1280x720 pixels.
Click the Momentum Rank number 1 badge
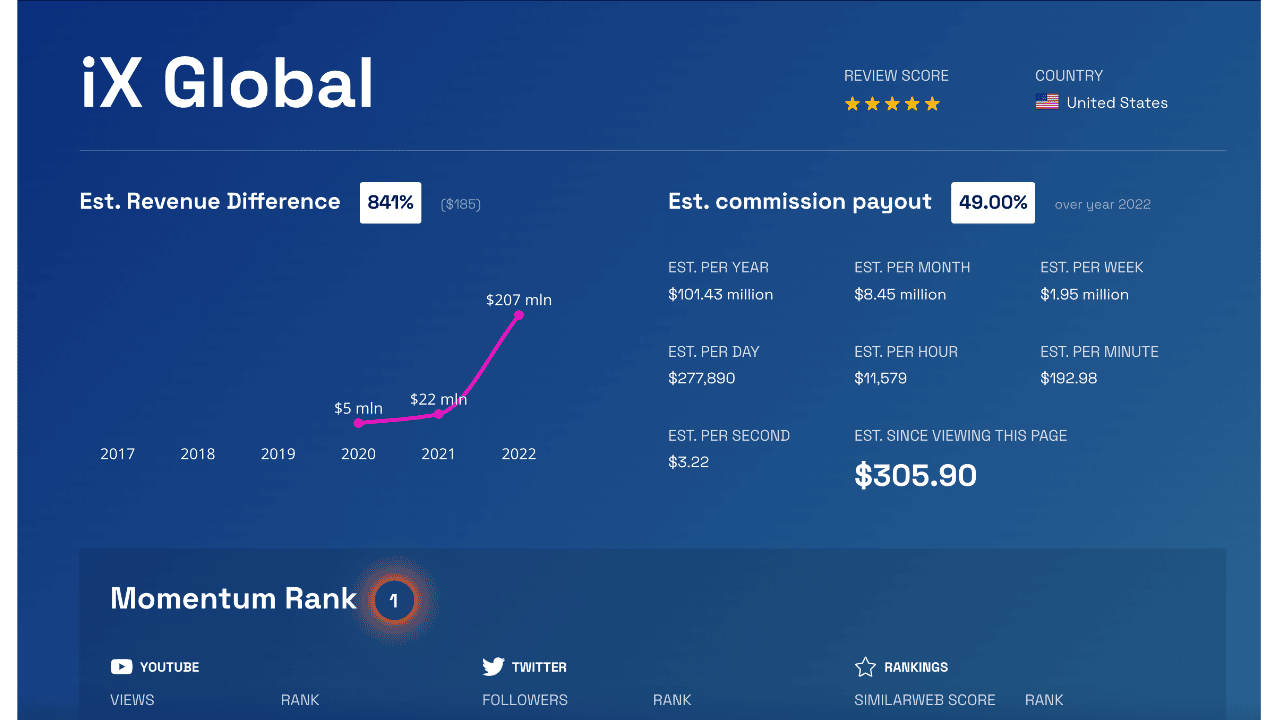point(394,601)
